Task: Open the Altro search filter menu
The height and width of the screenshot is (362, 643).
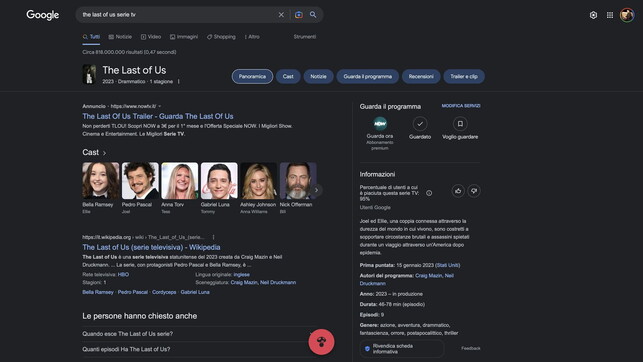Action: pyautogui.click(x=252, y=37)
